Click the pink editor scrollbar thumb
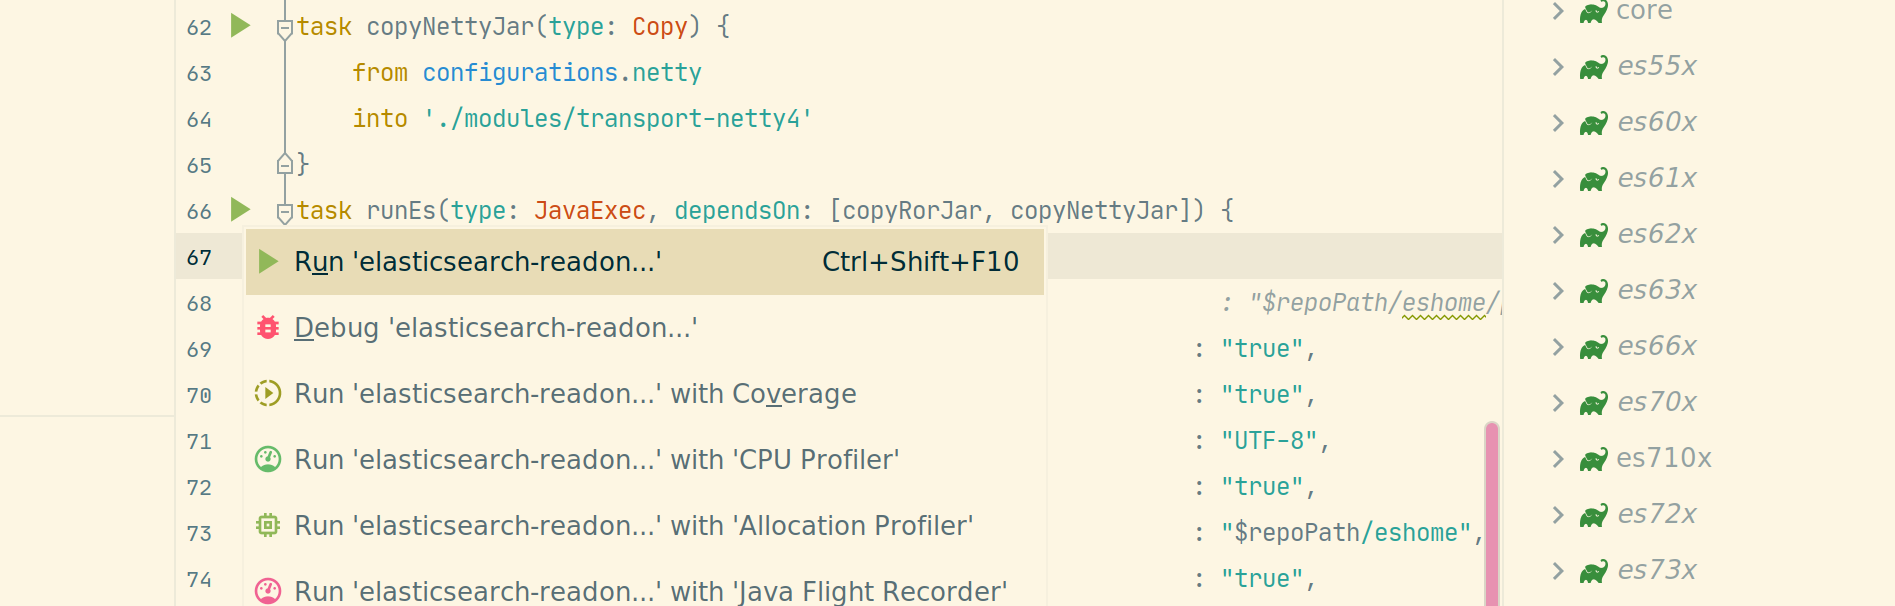Viewport: 1895px width, 606px height. point(1491,513)
